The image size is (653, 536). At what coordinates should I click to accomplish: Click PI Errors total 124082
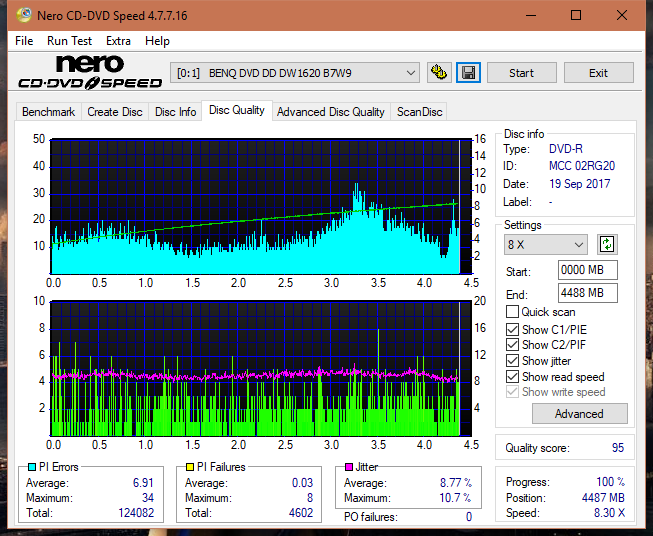point(136,513)
